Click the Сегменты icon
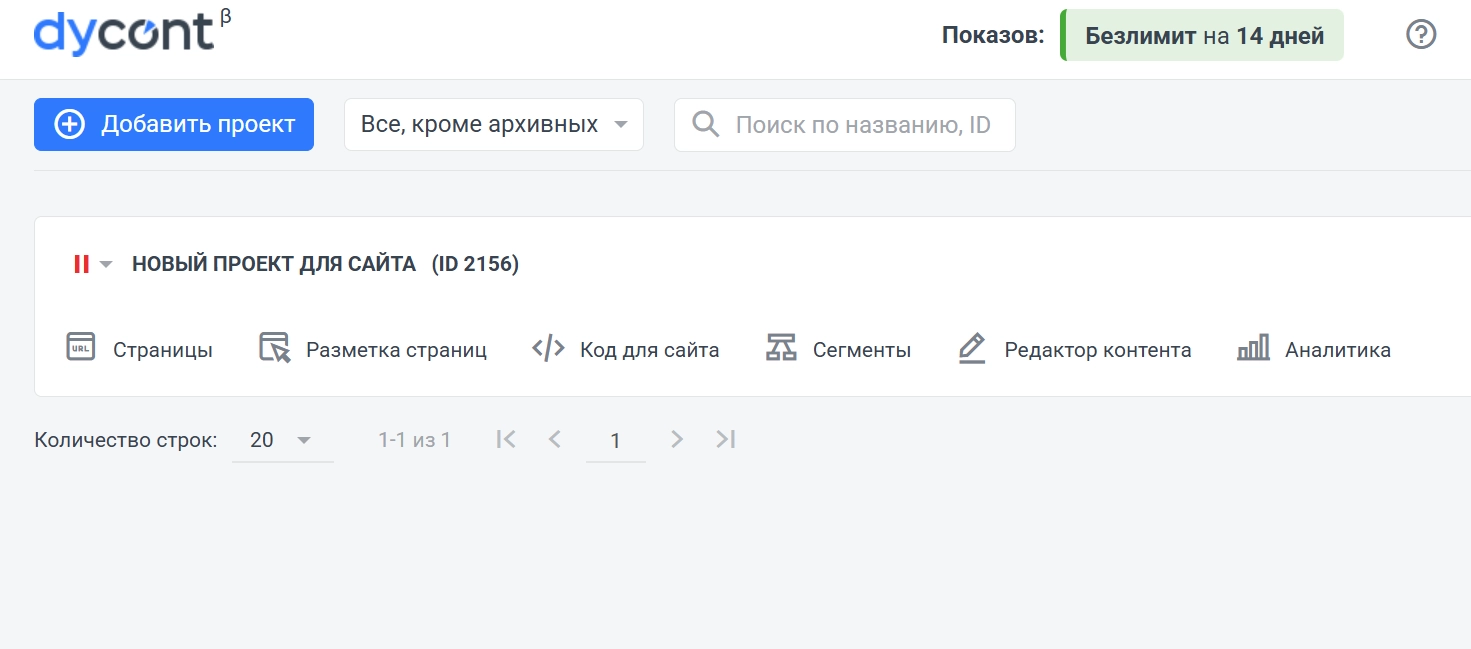 [781, 348]
